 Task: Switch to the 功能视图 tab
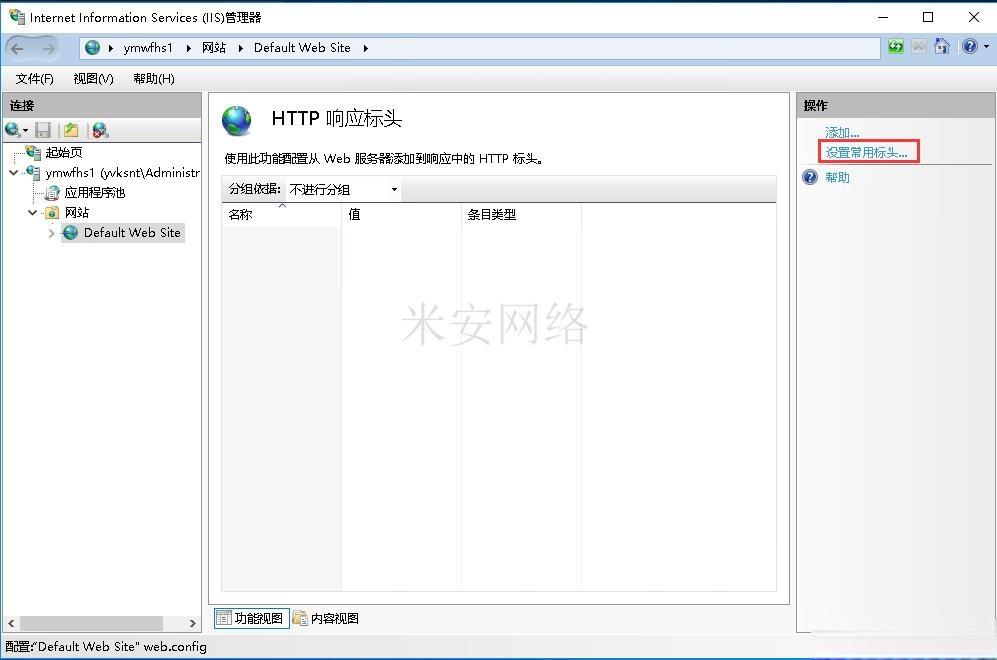pos(252,618)
